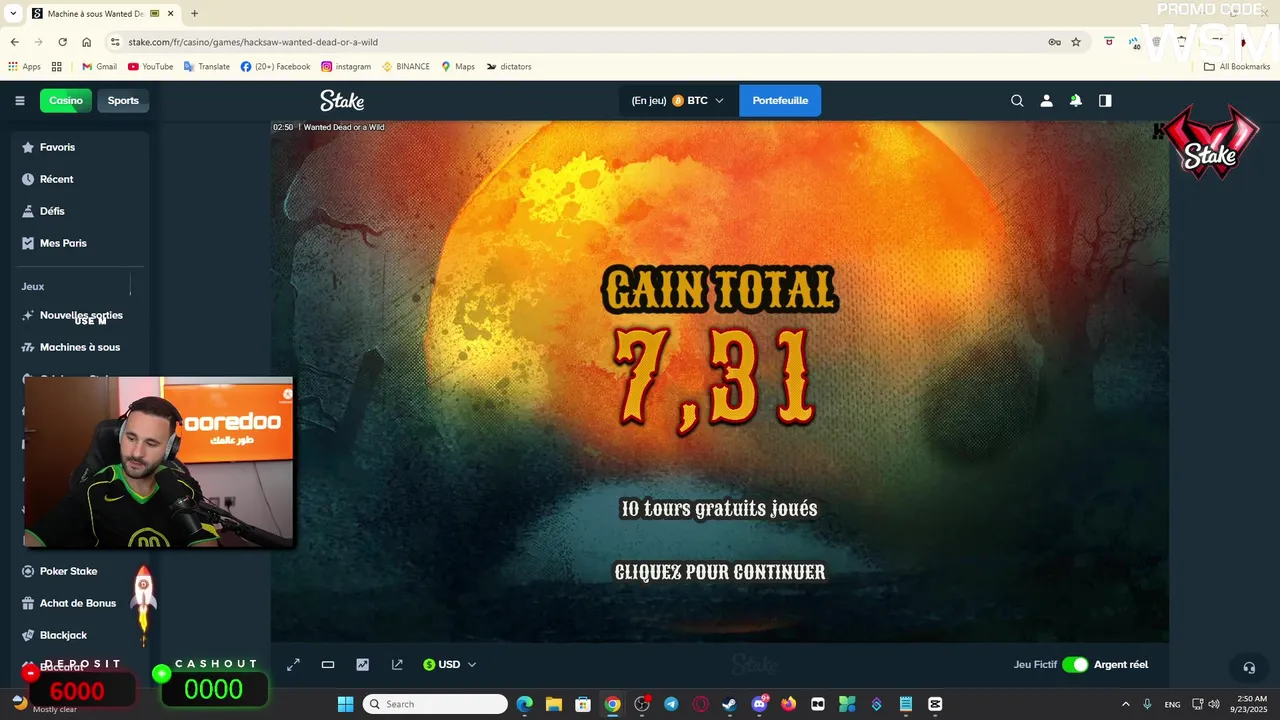Open YouTube bookmark
The width and height of the screenshot is (1280, 720).
[x=150, y=67]
